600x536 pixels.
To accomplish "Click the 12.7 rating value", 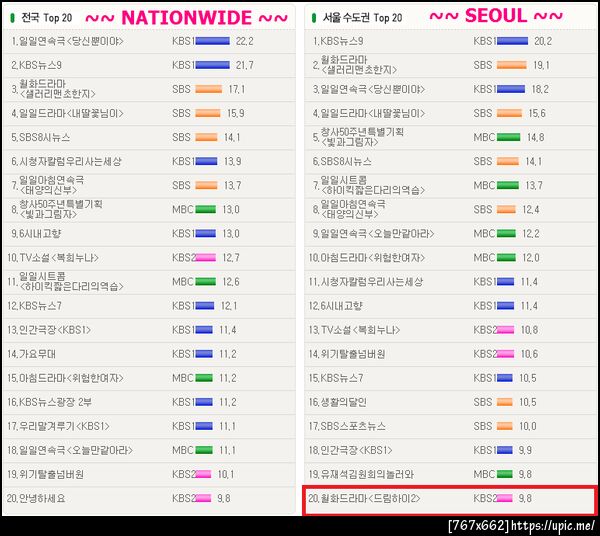I will (x=231, y=257).
